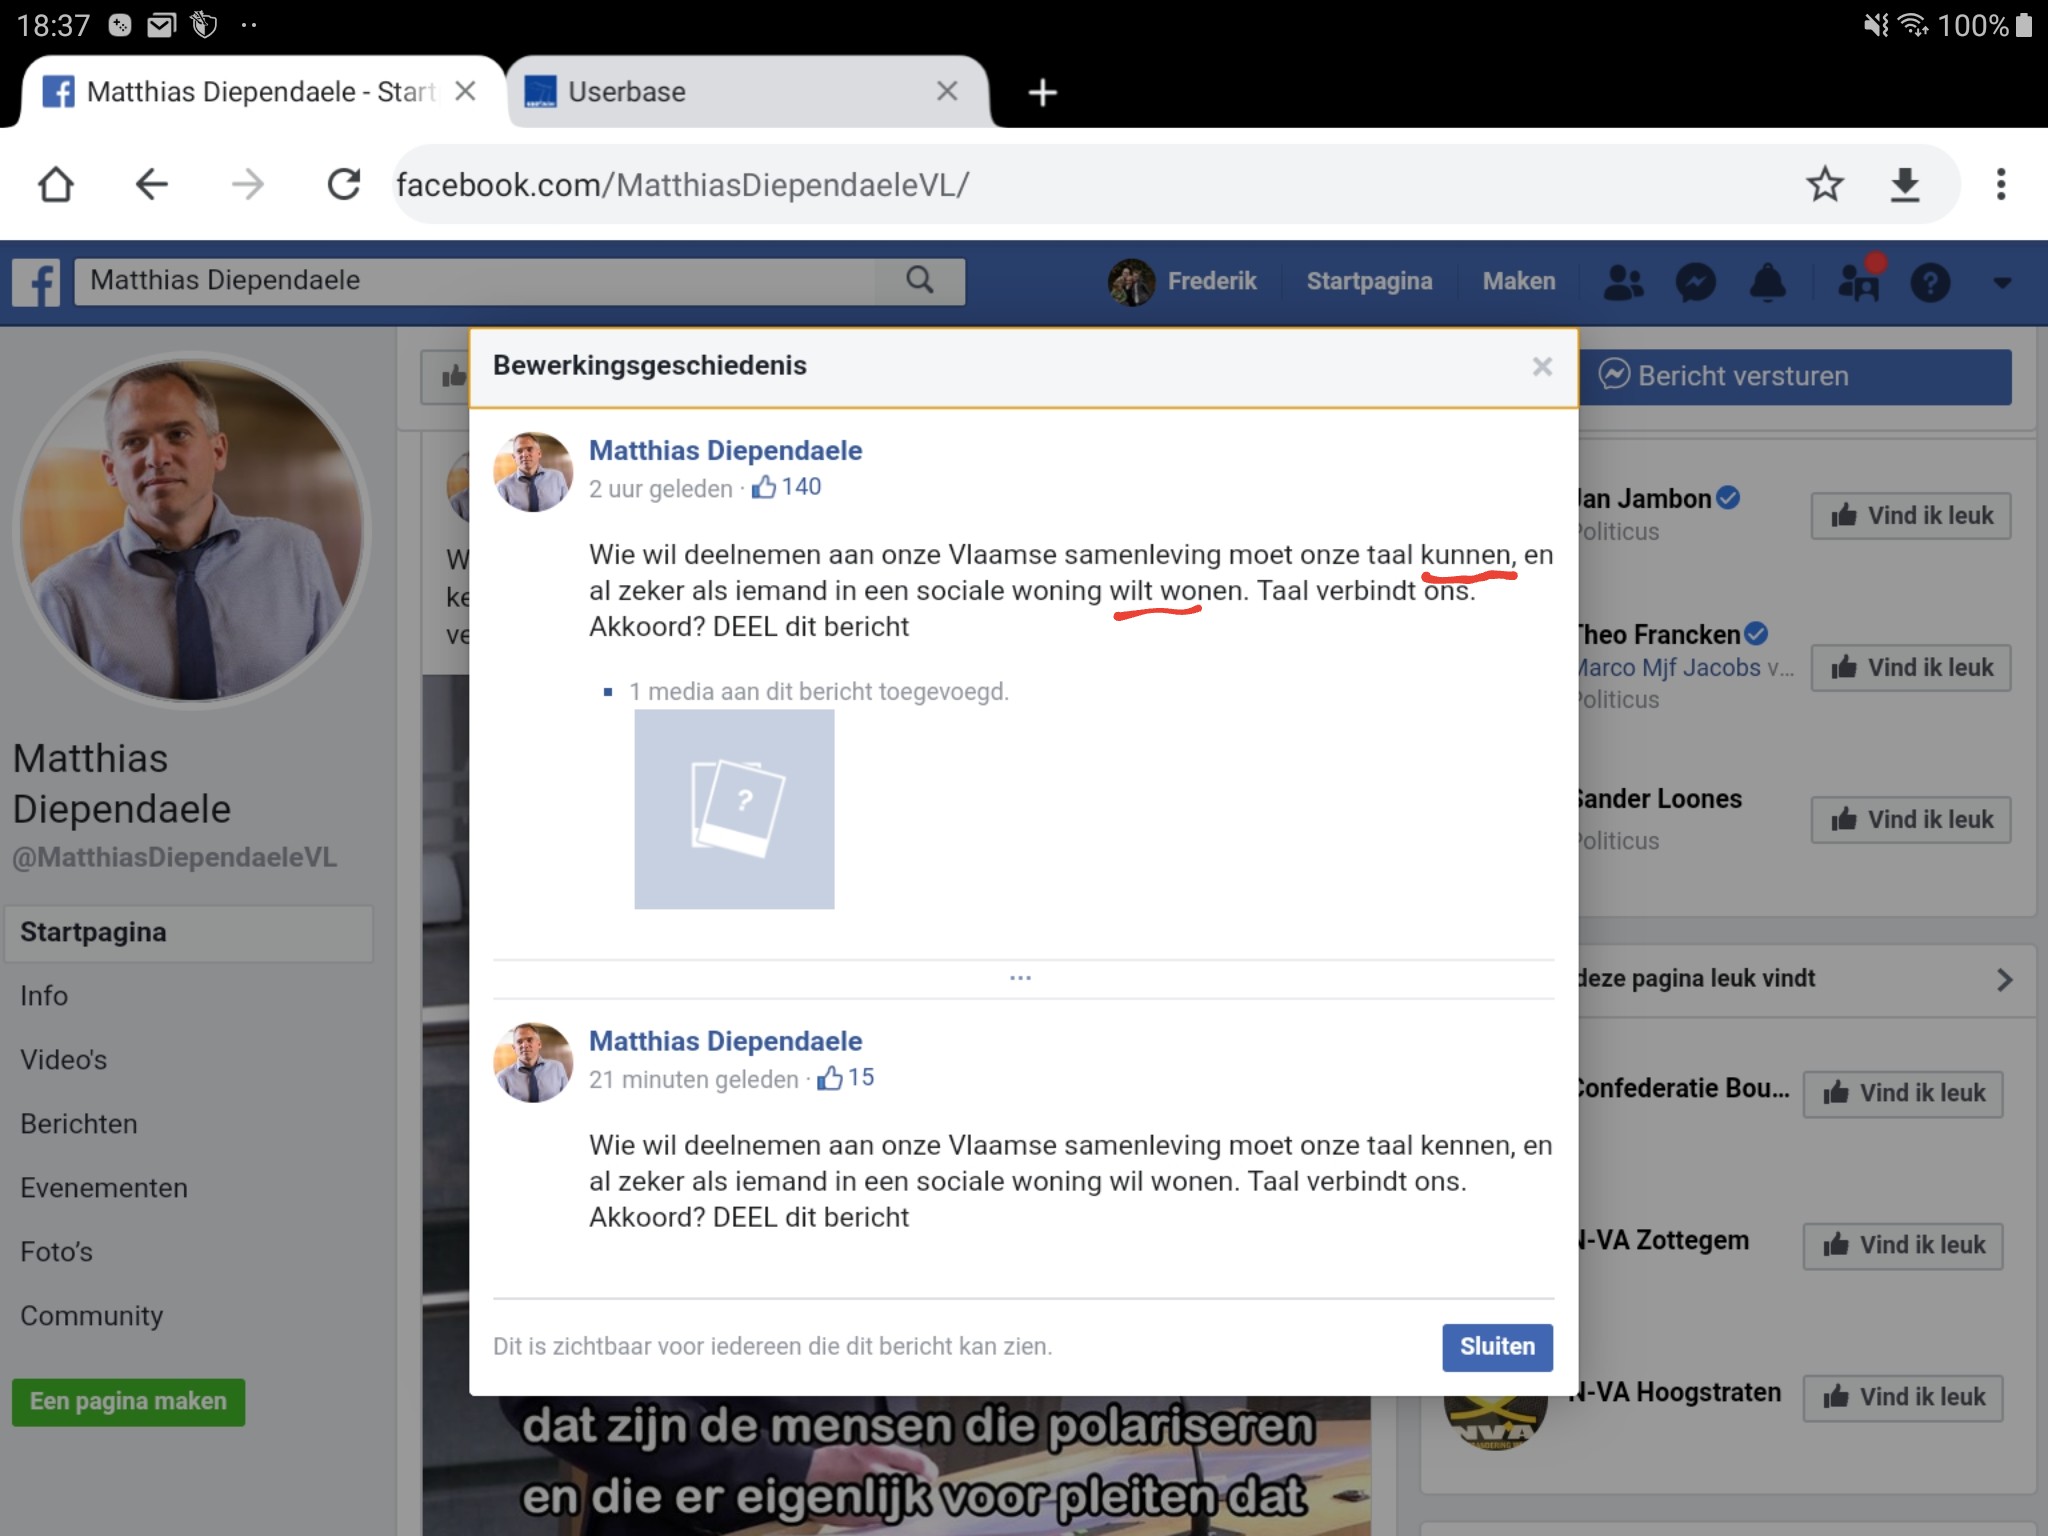
Task: Expand 'deze pagina leuk vindt' chevron
Action: click(x=2004, y=979)
